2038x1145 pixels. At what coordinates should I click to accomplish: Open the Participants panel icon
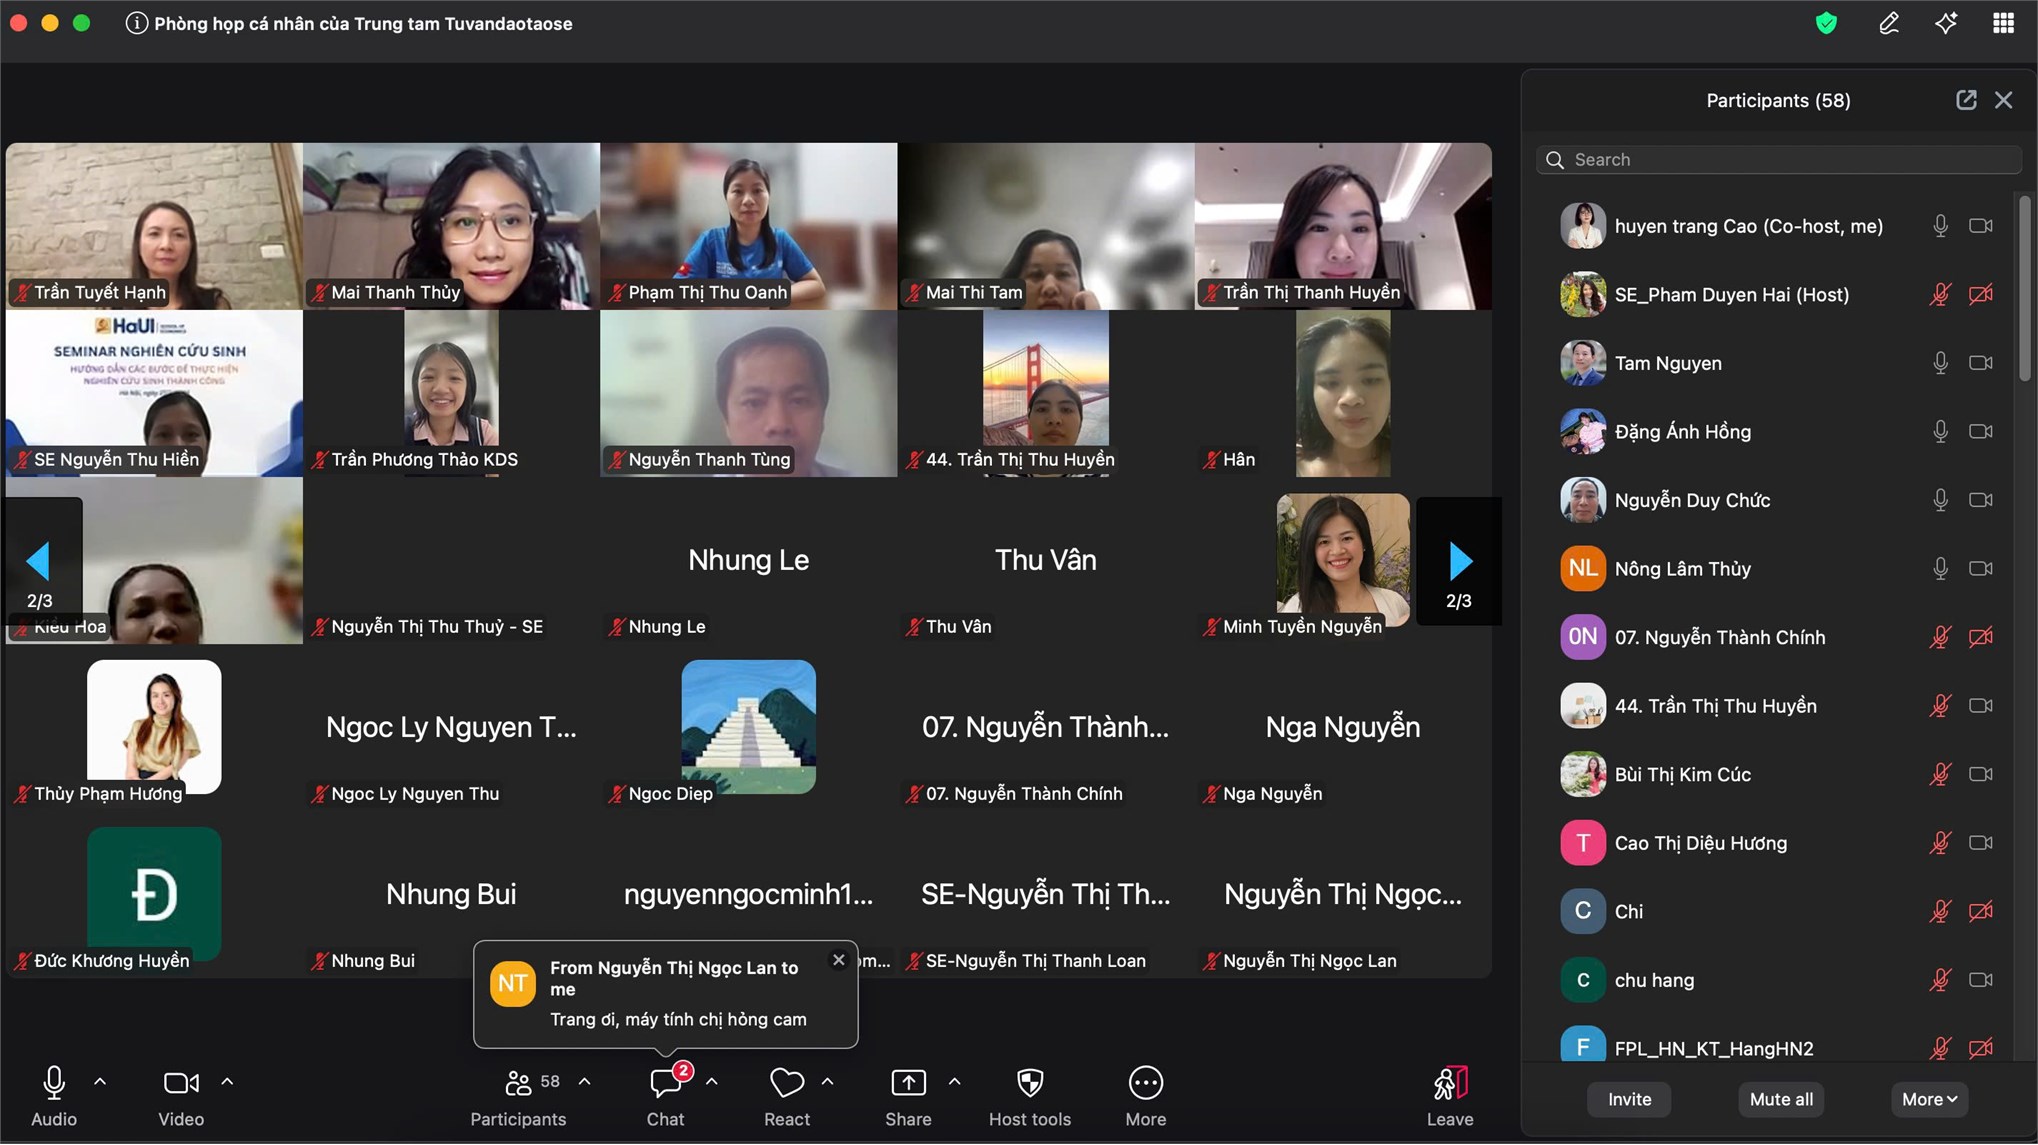tap(517, 1082)
